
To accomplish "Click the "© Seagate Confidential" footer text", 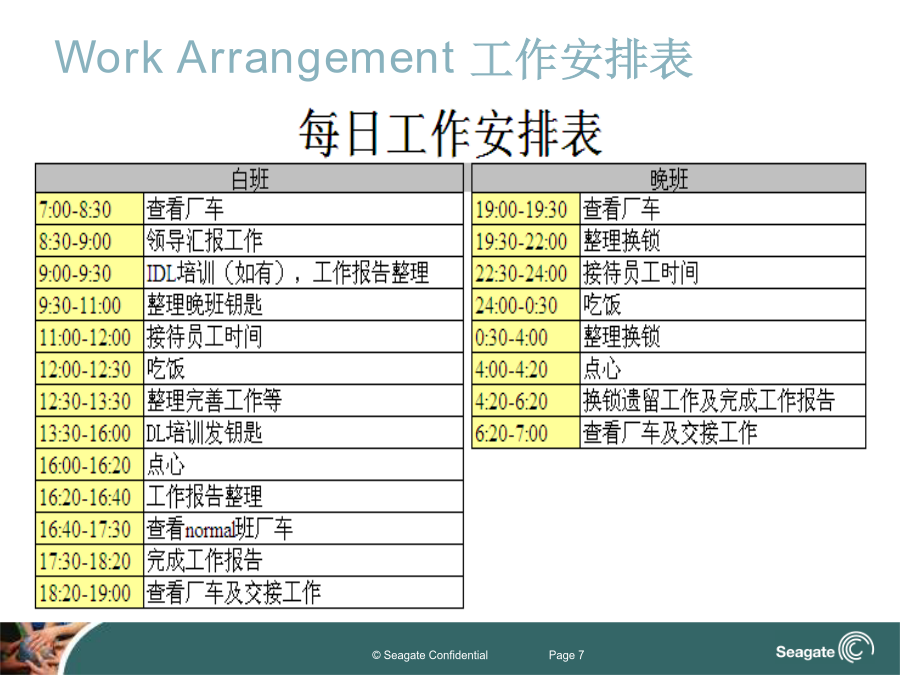I will point(430,655).
